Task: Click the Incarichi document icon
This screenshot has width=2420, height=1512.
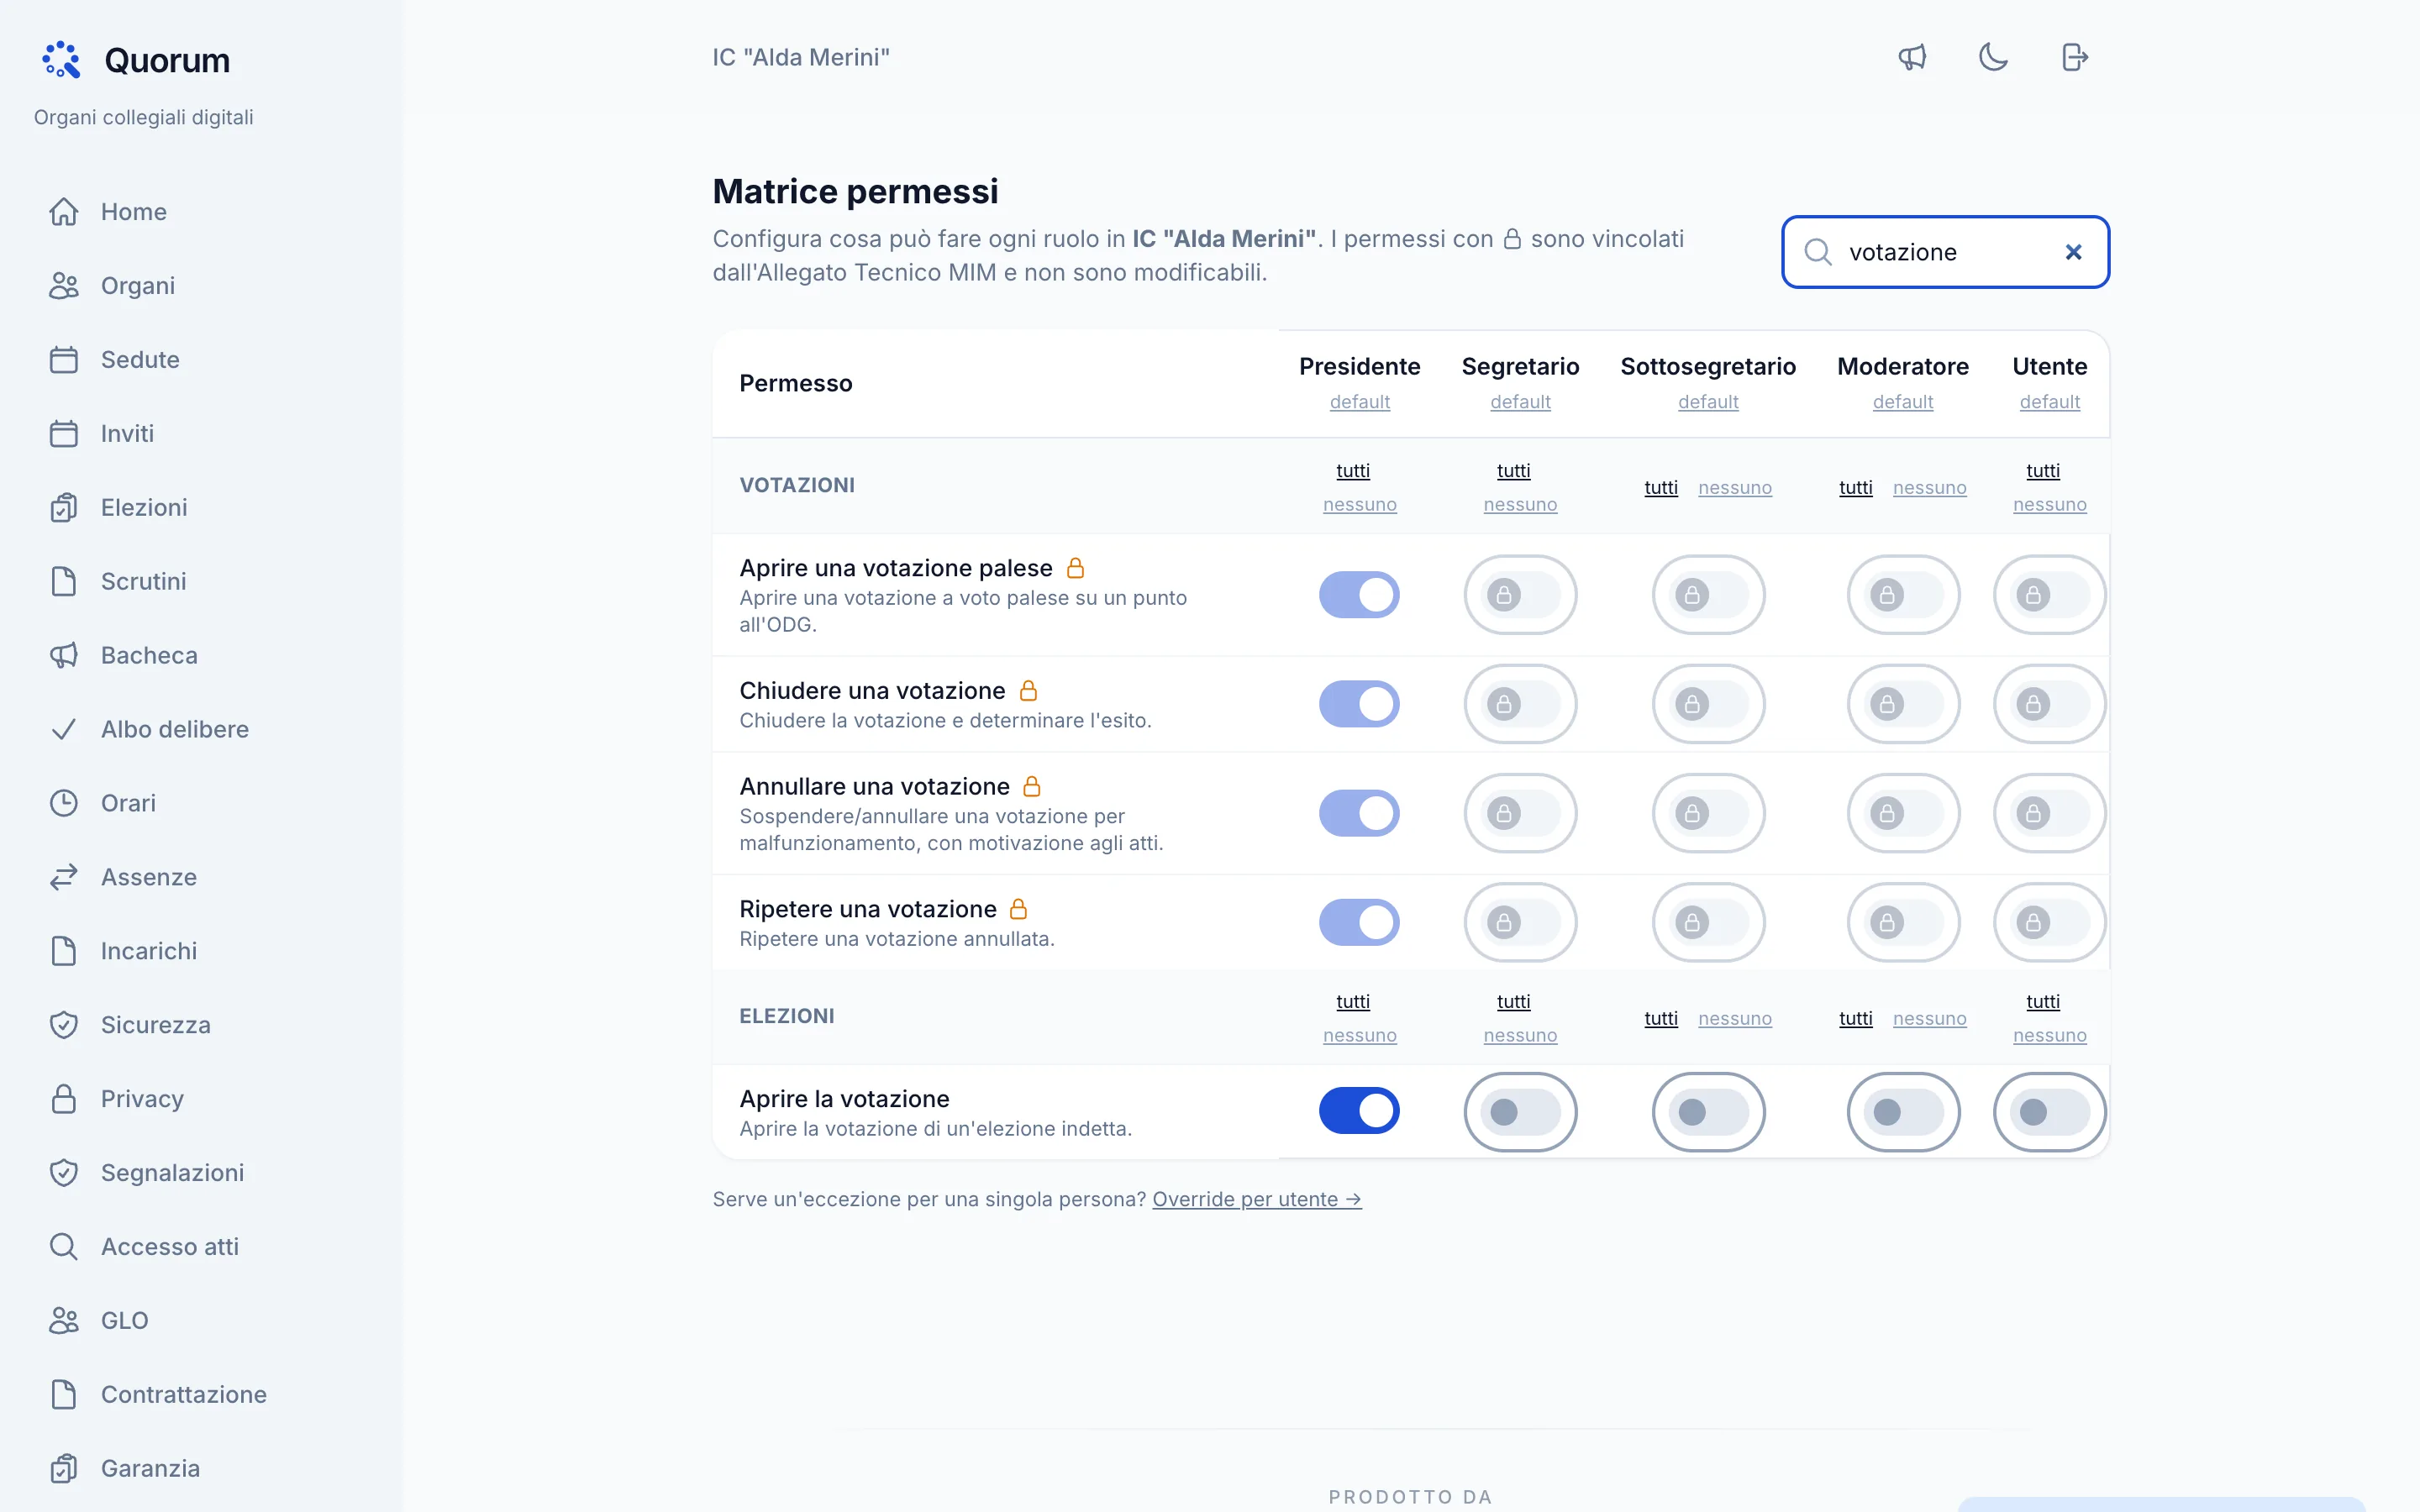Action: click(64, 952)
